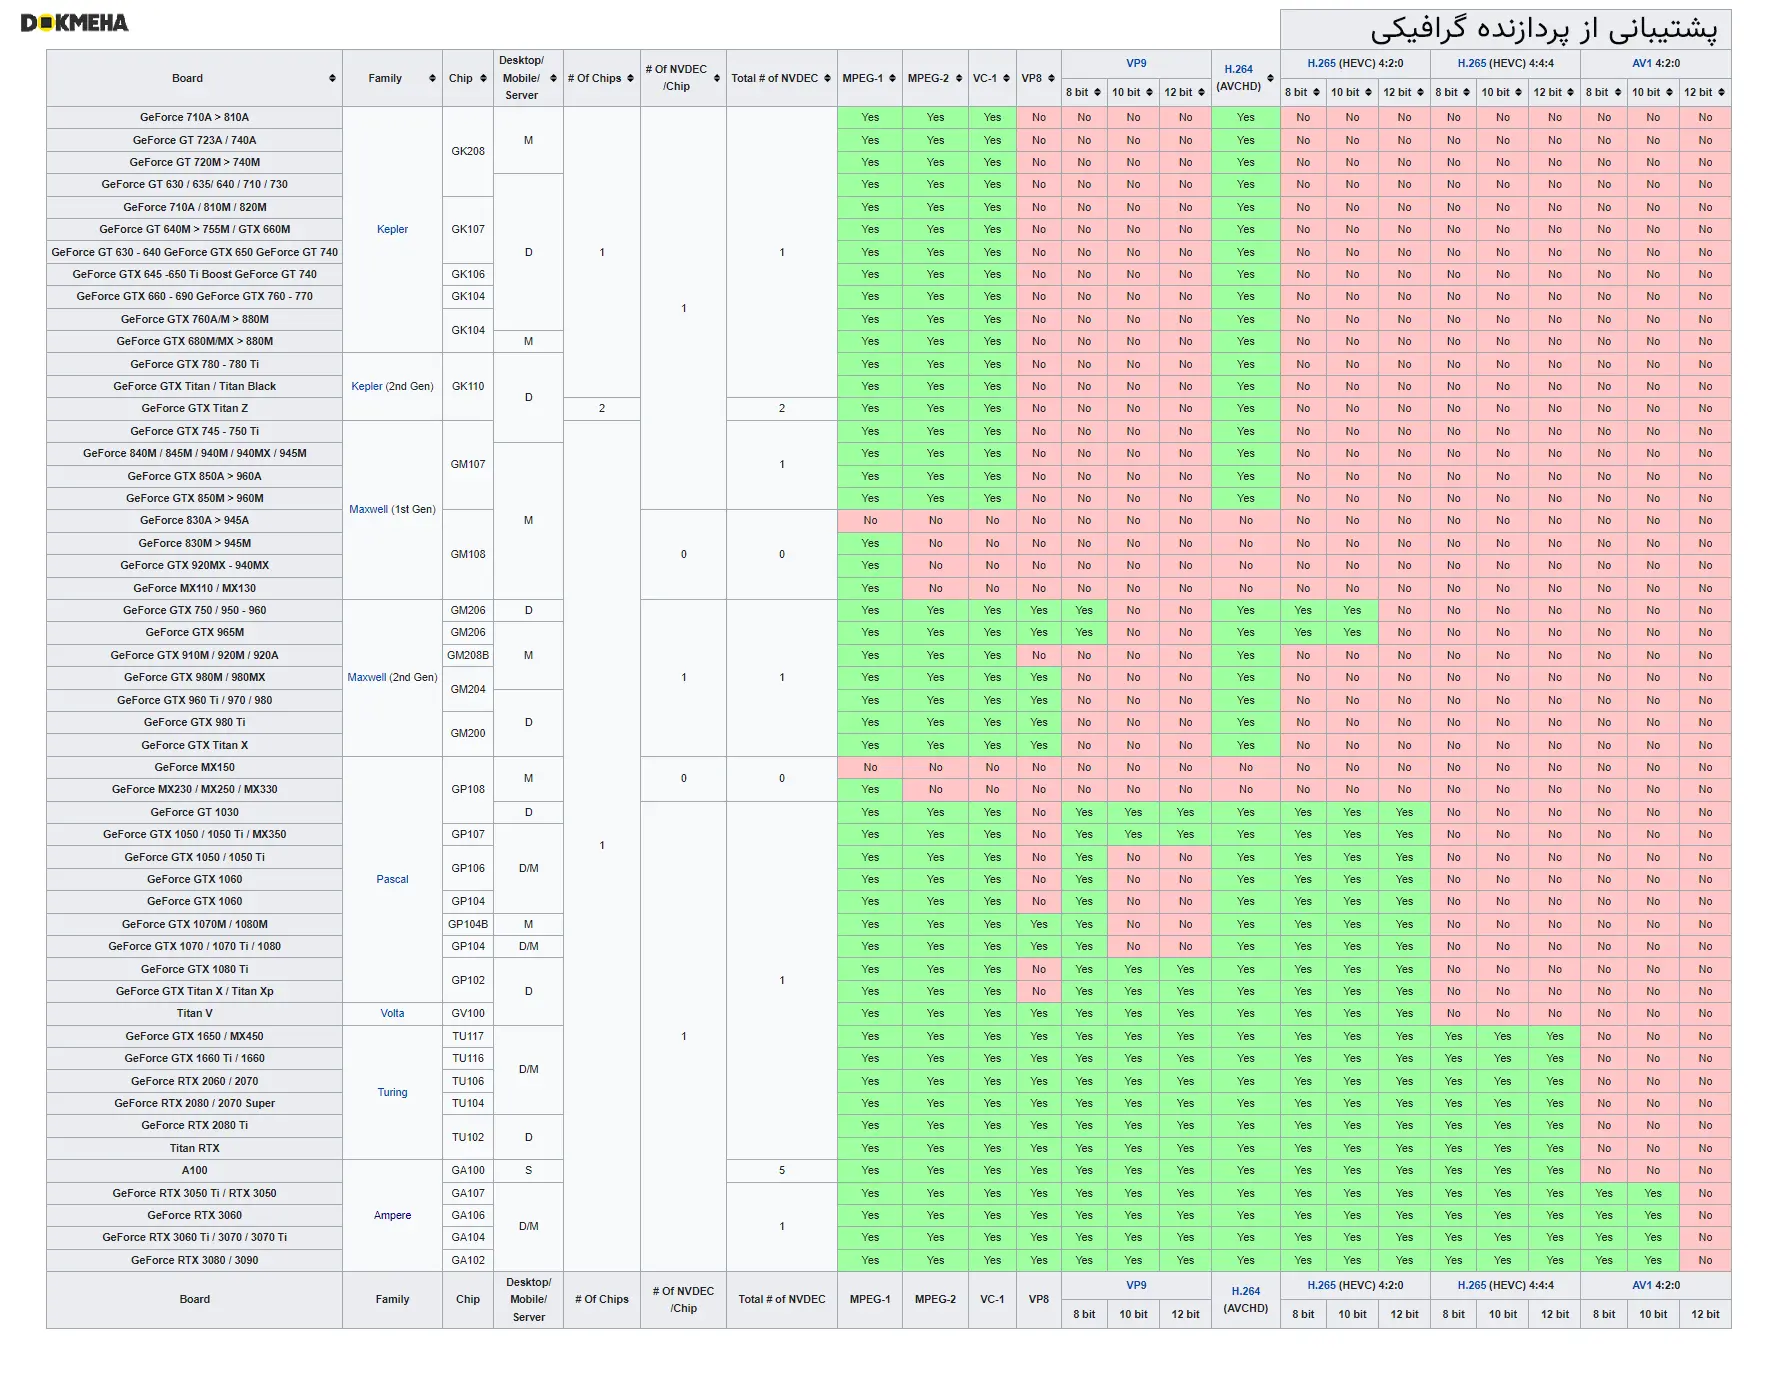Open the AV1 link in top header
This screenshot has width=1779, height=1378.
coord(1641,63)
